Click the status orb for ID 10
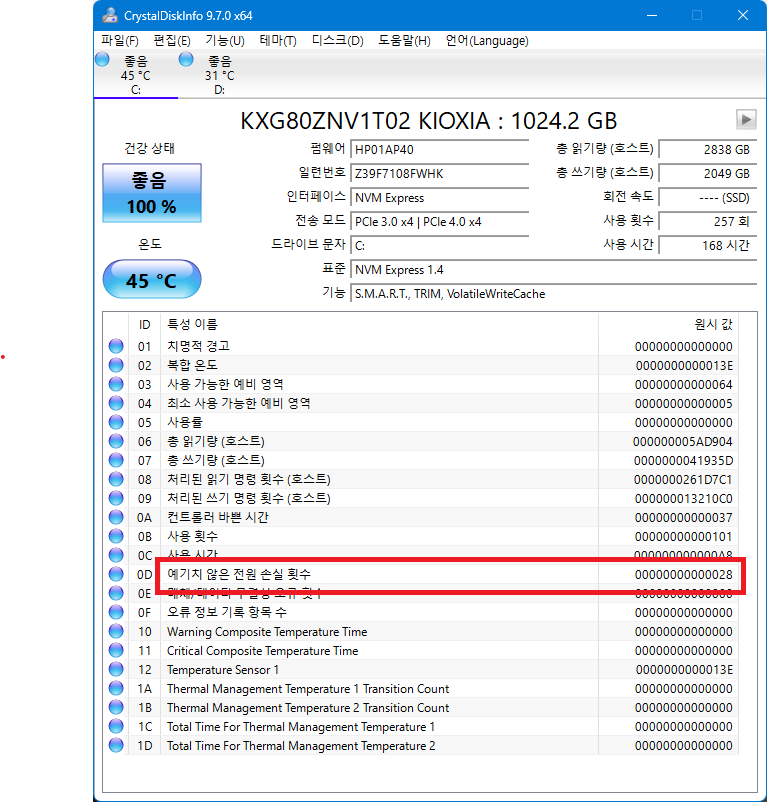The image size is (767, 802). point(116,631)
